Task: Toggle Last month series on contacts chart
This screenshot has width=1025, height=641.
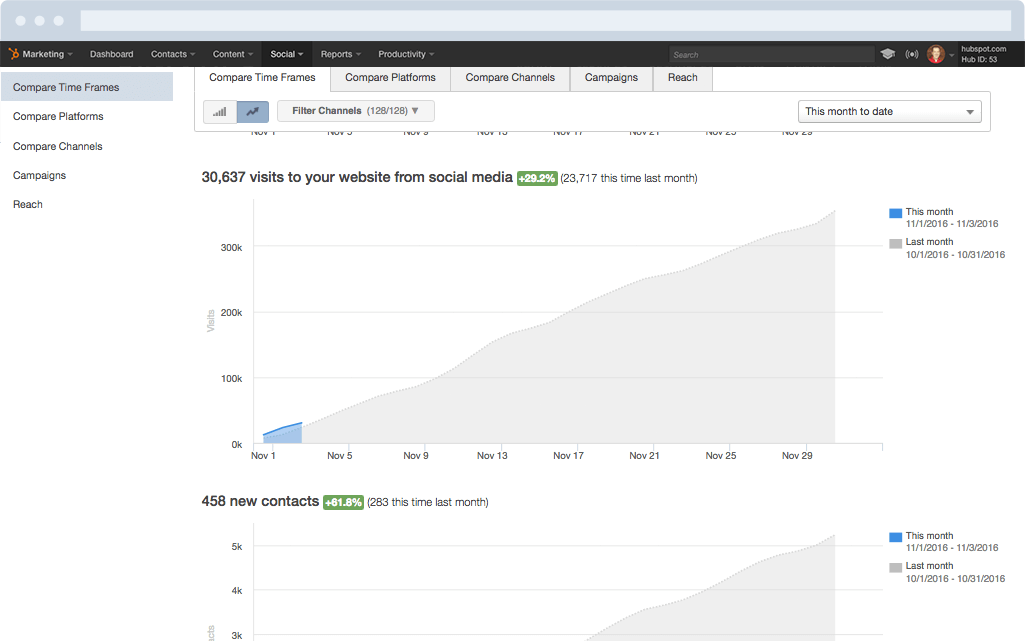Action: tap(928, 565)
